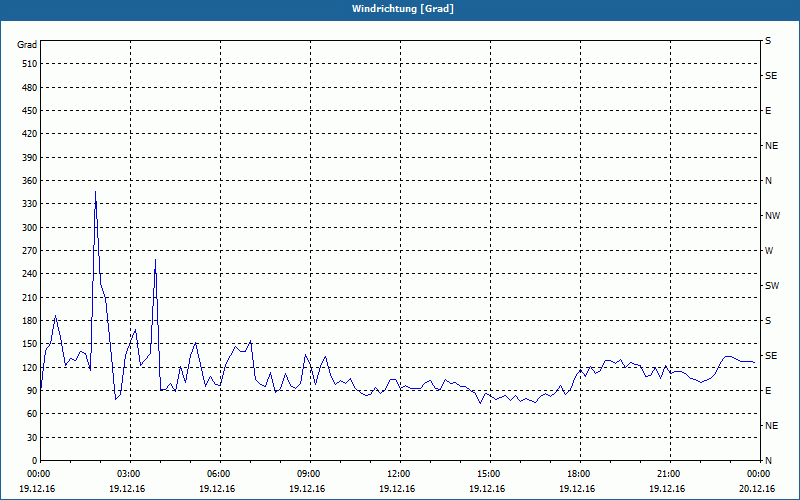This screenshot has height=500, width=800.
Task: Click the 21:00 time label
Action: (x=670, y=473)
